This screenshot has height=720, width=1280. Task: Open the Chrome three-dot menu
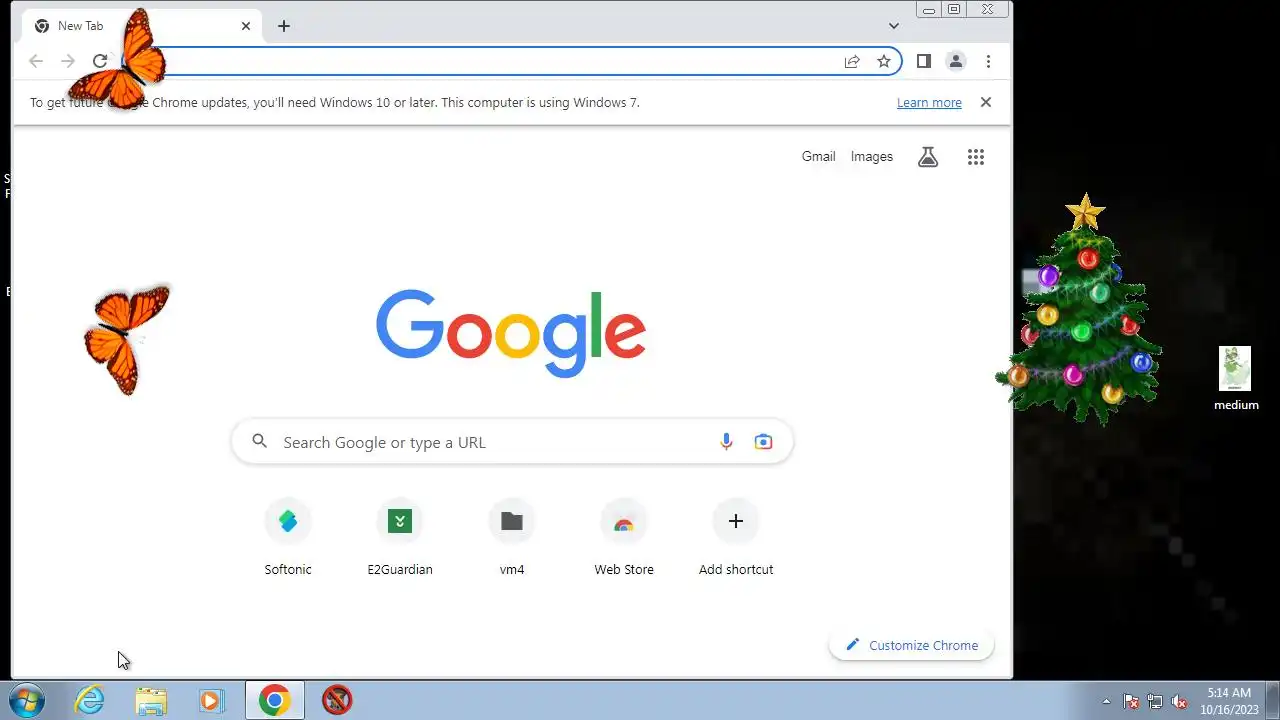click(x=988, y=61)
